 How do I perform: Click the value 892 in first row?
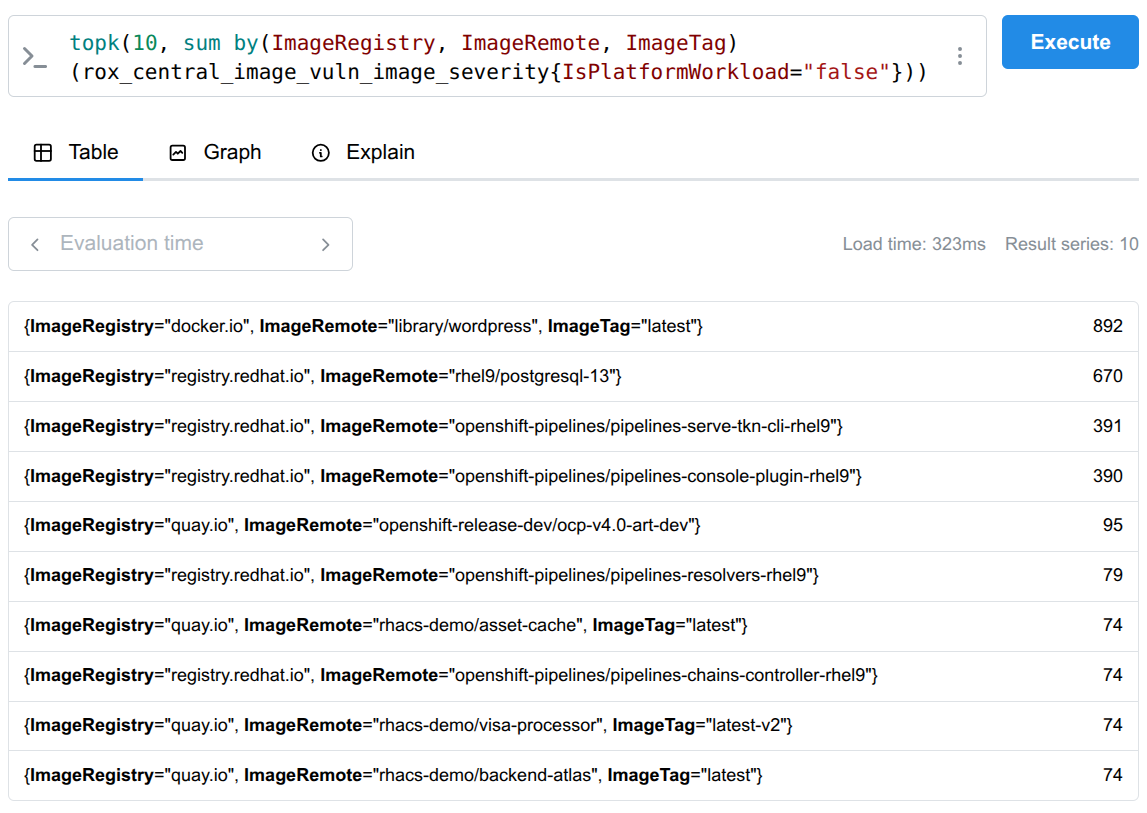pos(1107,327)
